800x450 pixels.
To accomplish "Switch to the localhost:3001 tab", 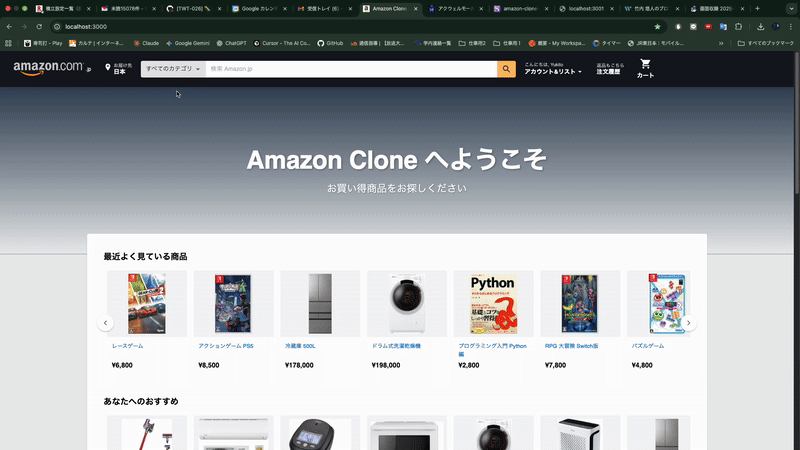I will coord(586,9).
